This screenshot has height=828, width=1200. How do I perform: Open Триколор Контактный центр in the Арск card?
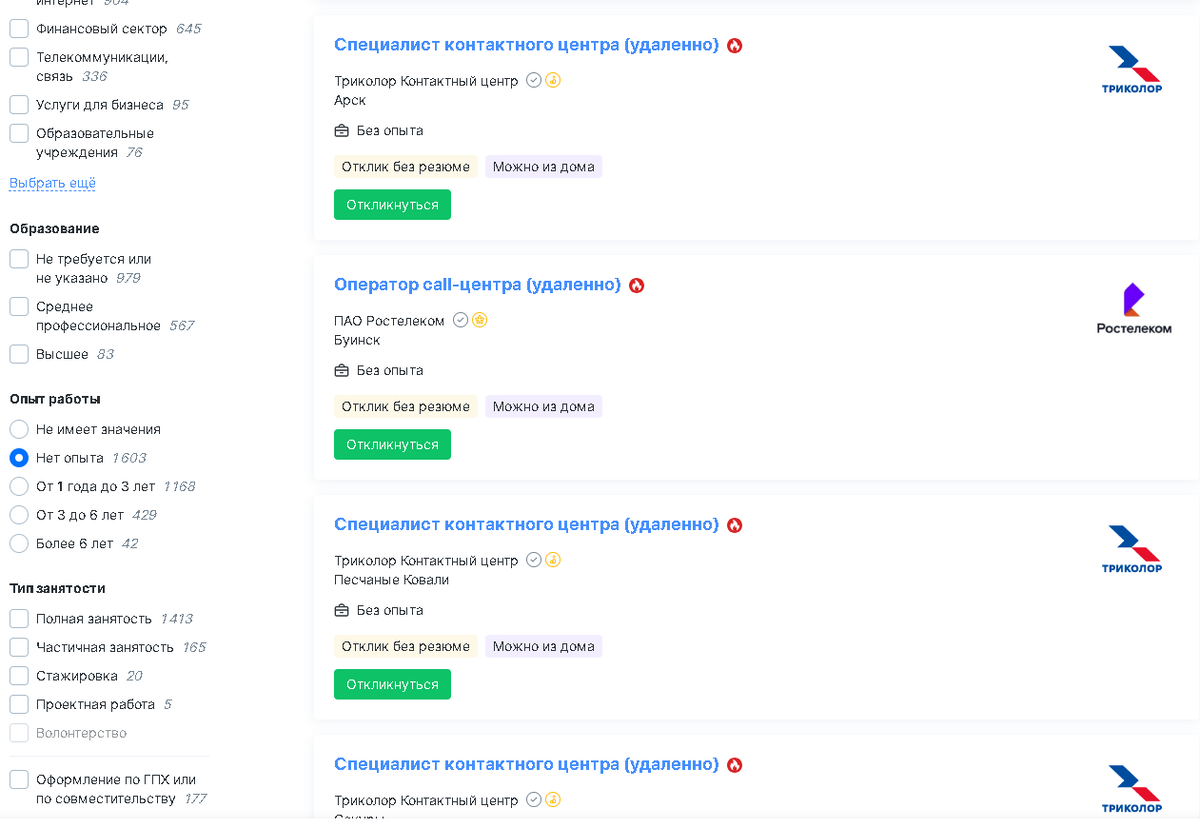tap(426, 82)
